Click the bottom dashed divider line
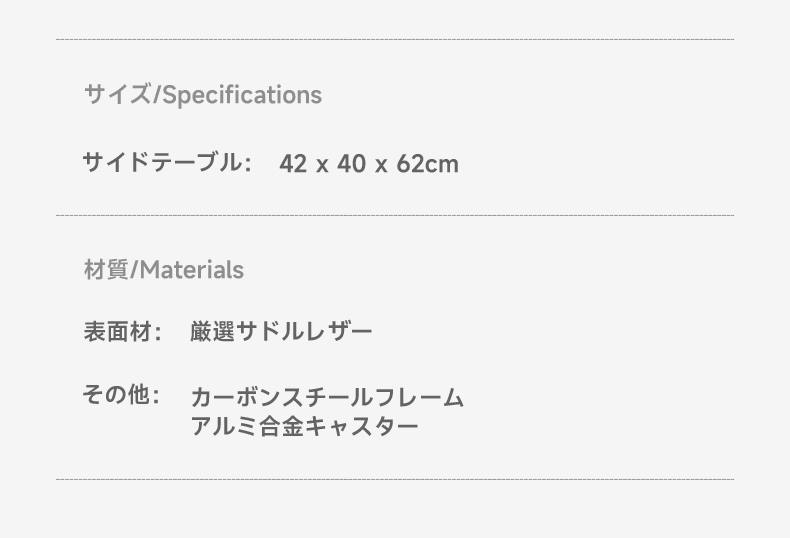Screen dimensions: 790x538 pos(395,479)
